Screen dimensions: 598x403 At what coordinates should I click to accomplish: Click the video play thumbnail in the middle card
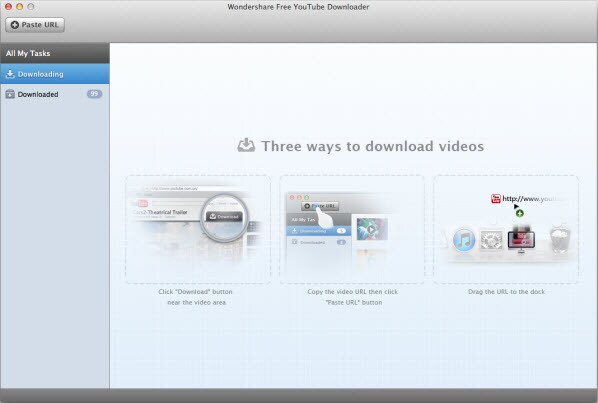372,229
